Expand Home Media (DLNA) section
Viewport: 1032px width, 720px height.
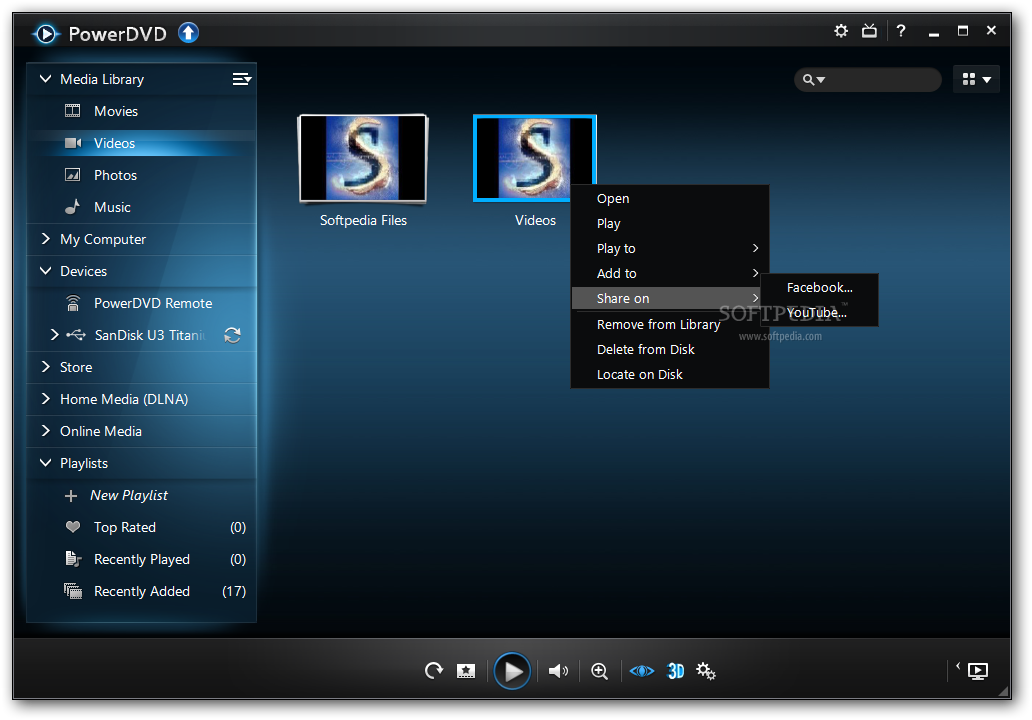coord(45,399)
